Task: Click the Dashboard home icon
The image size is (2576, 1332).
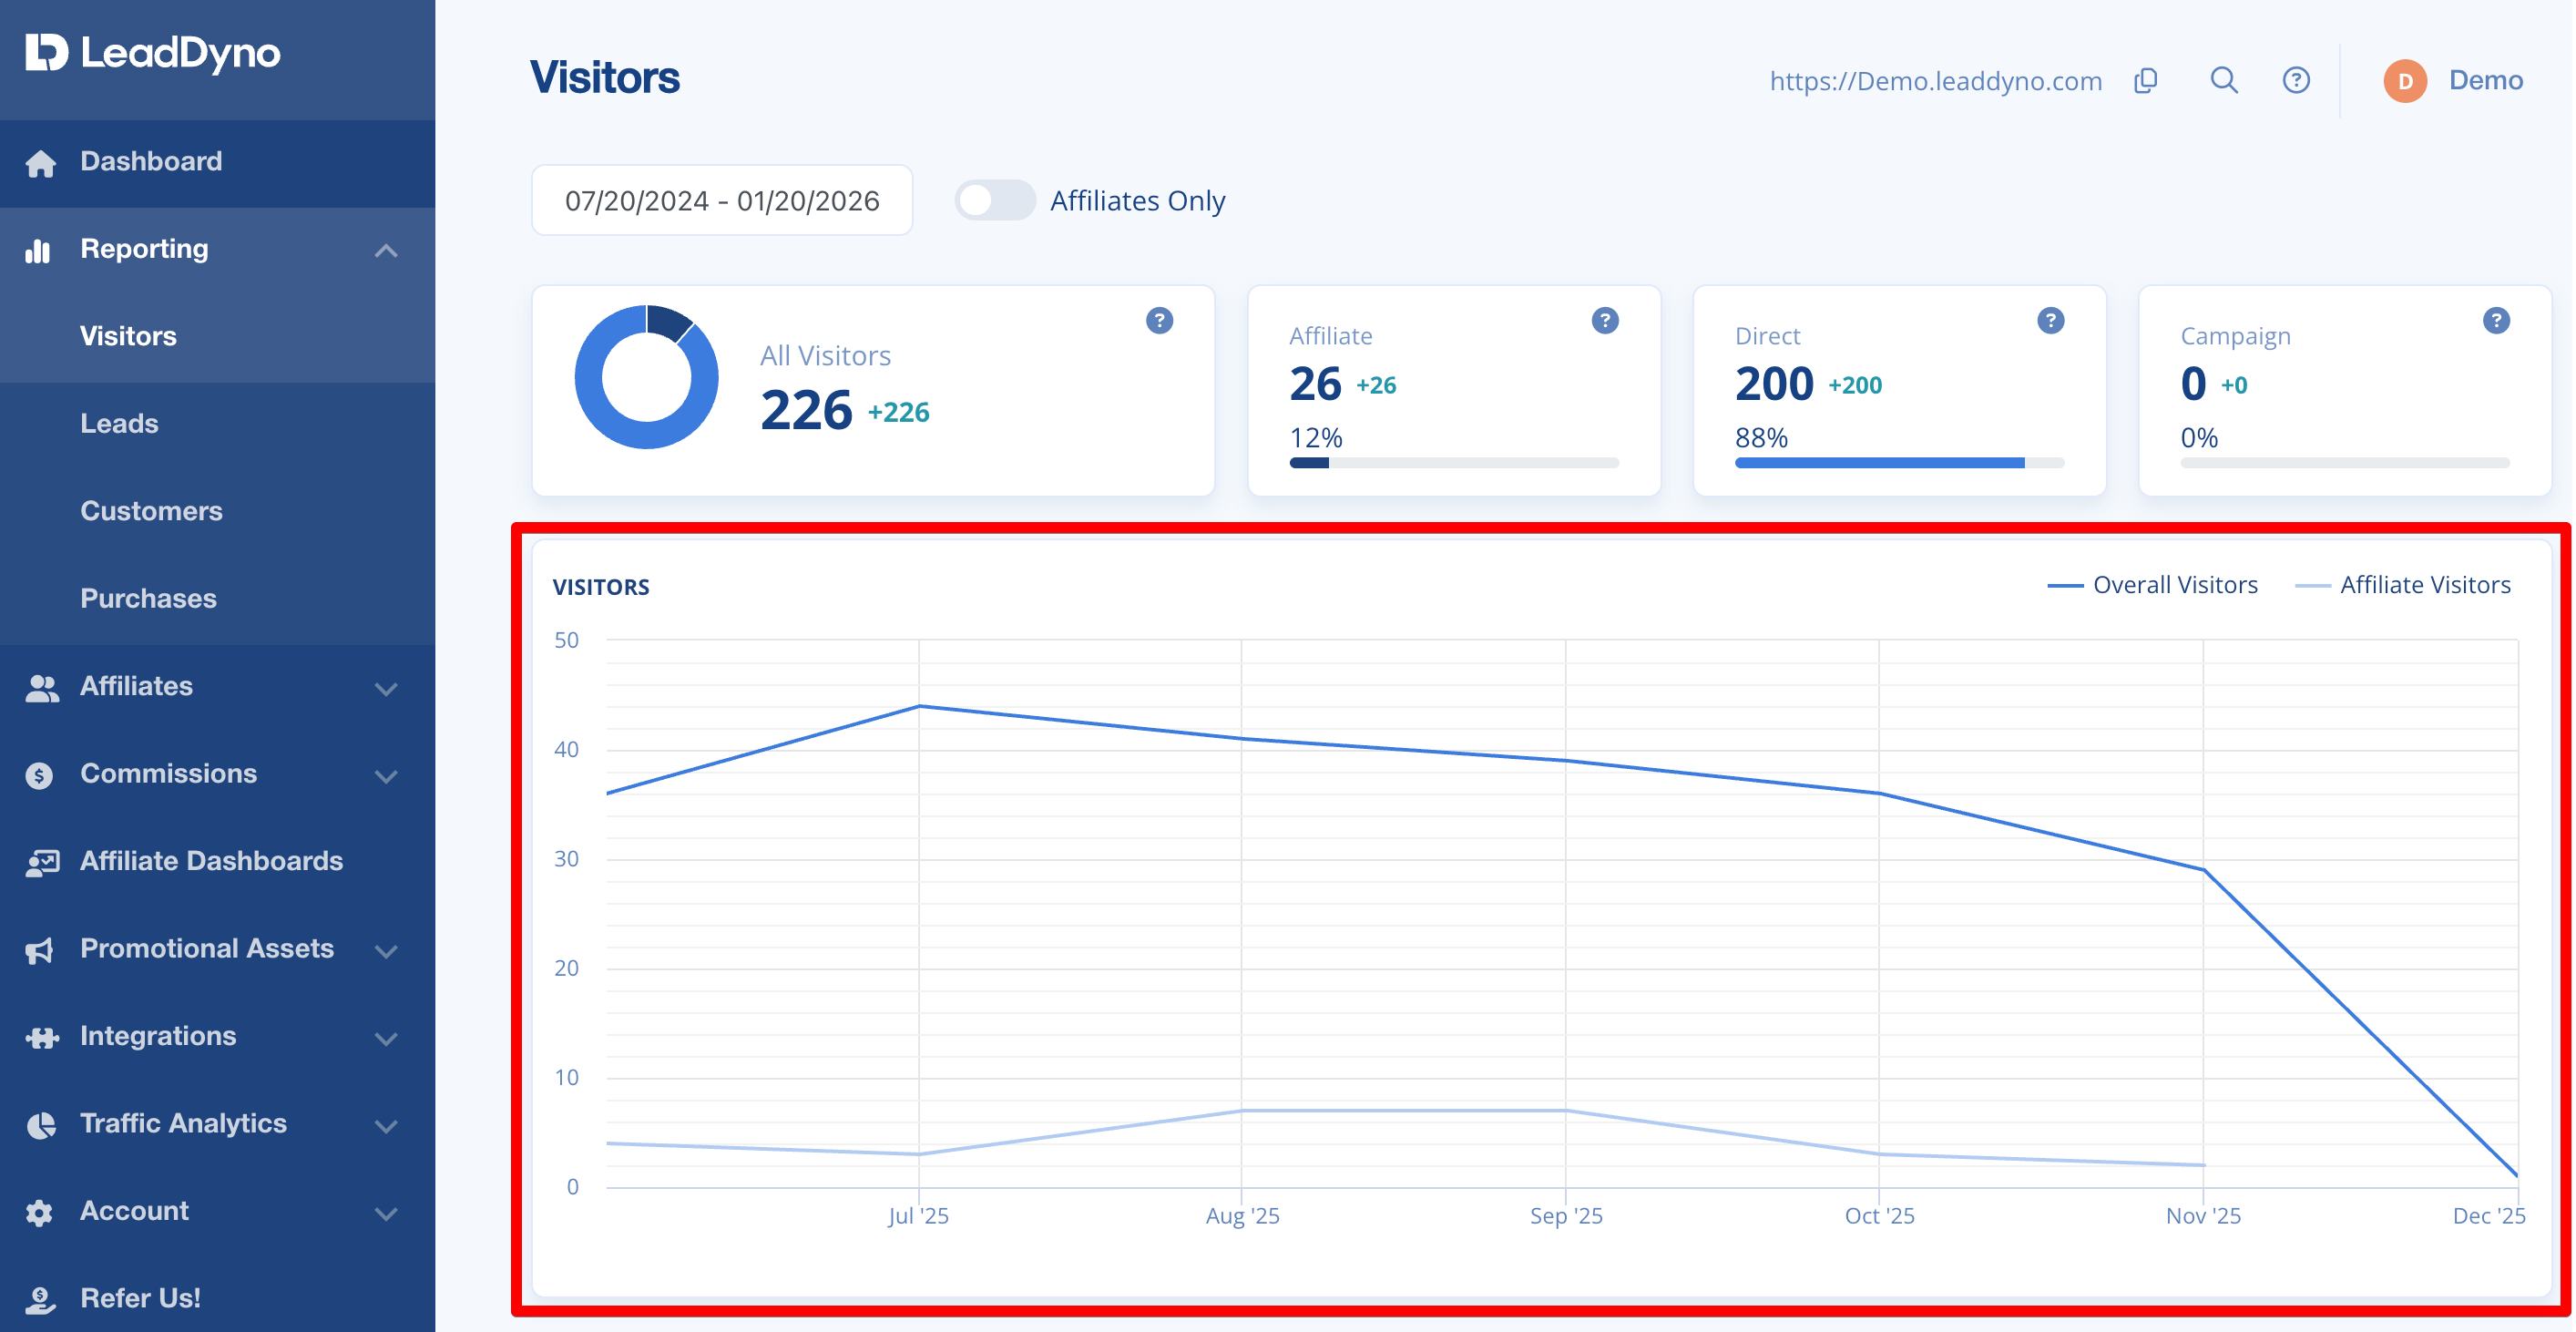Action: pyautogui.click(x=41, y=163)
